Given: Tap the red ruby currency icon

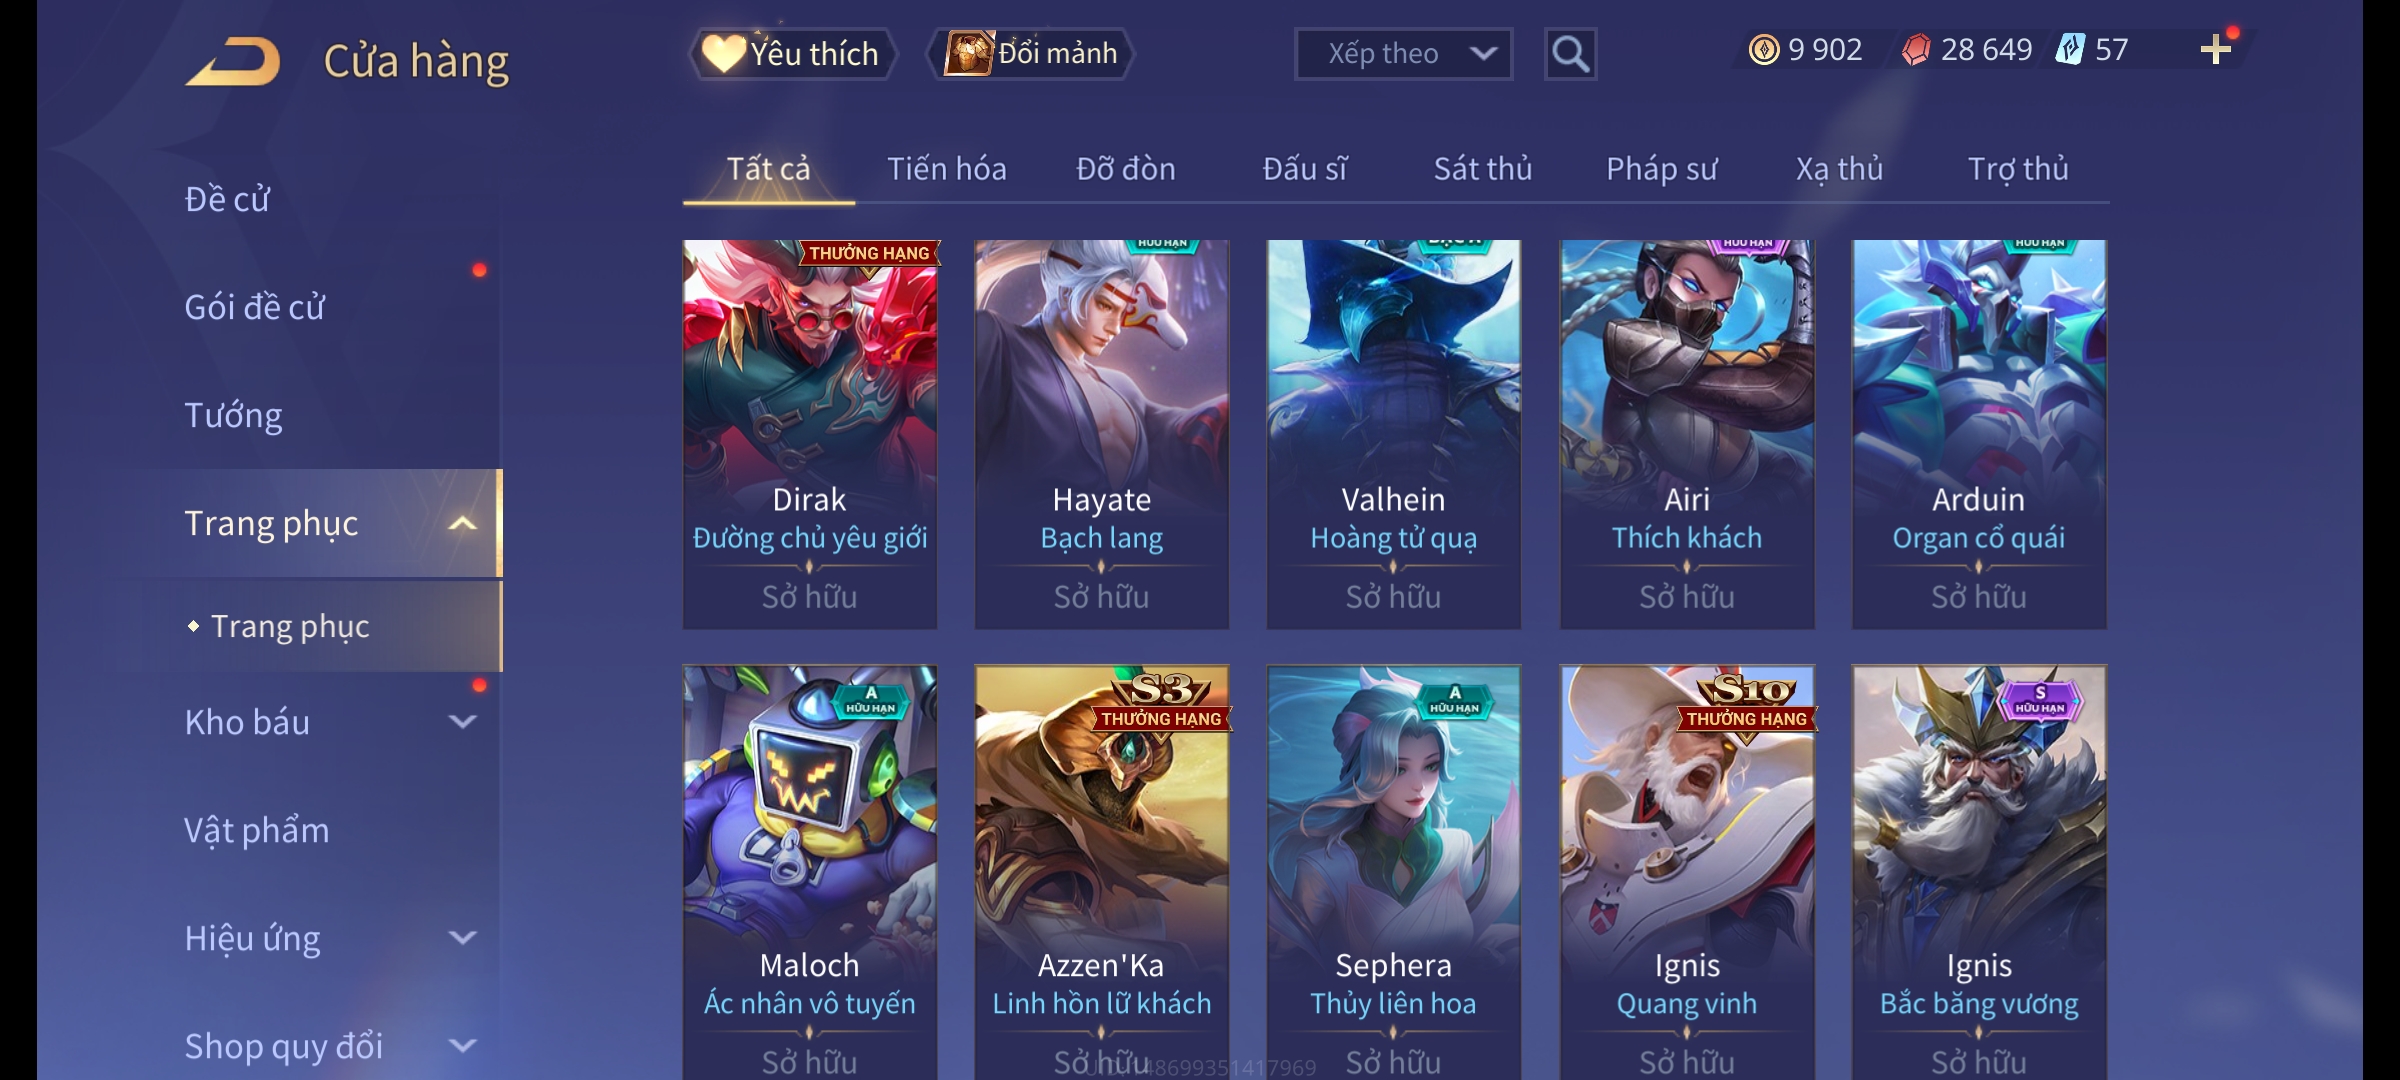Looking at the screenshot, I should pyautogui.click(x=1916, y=50).
